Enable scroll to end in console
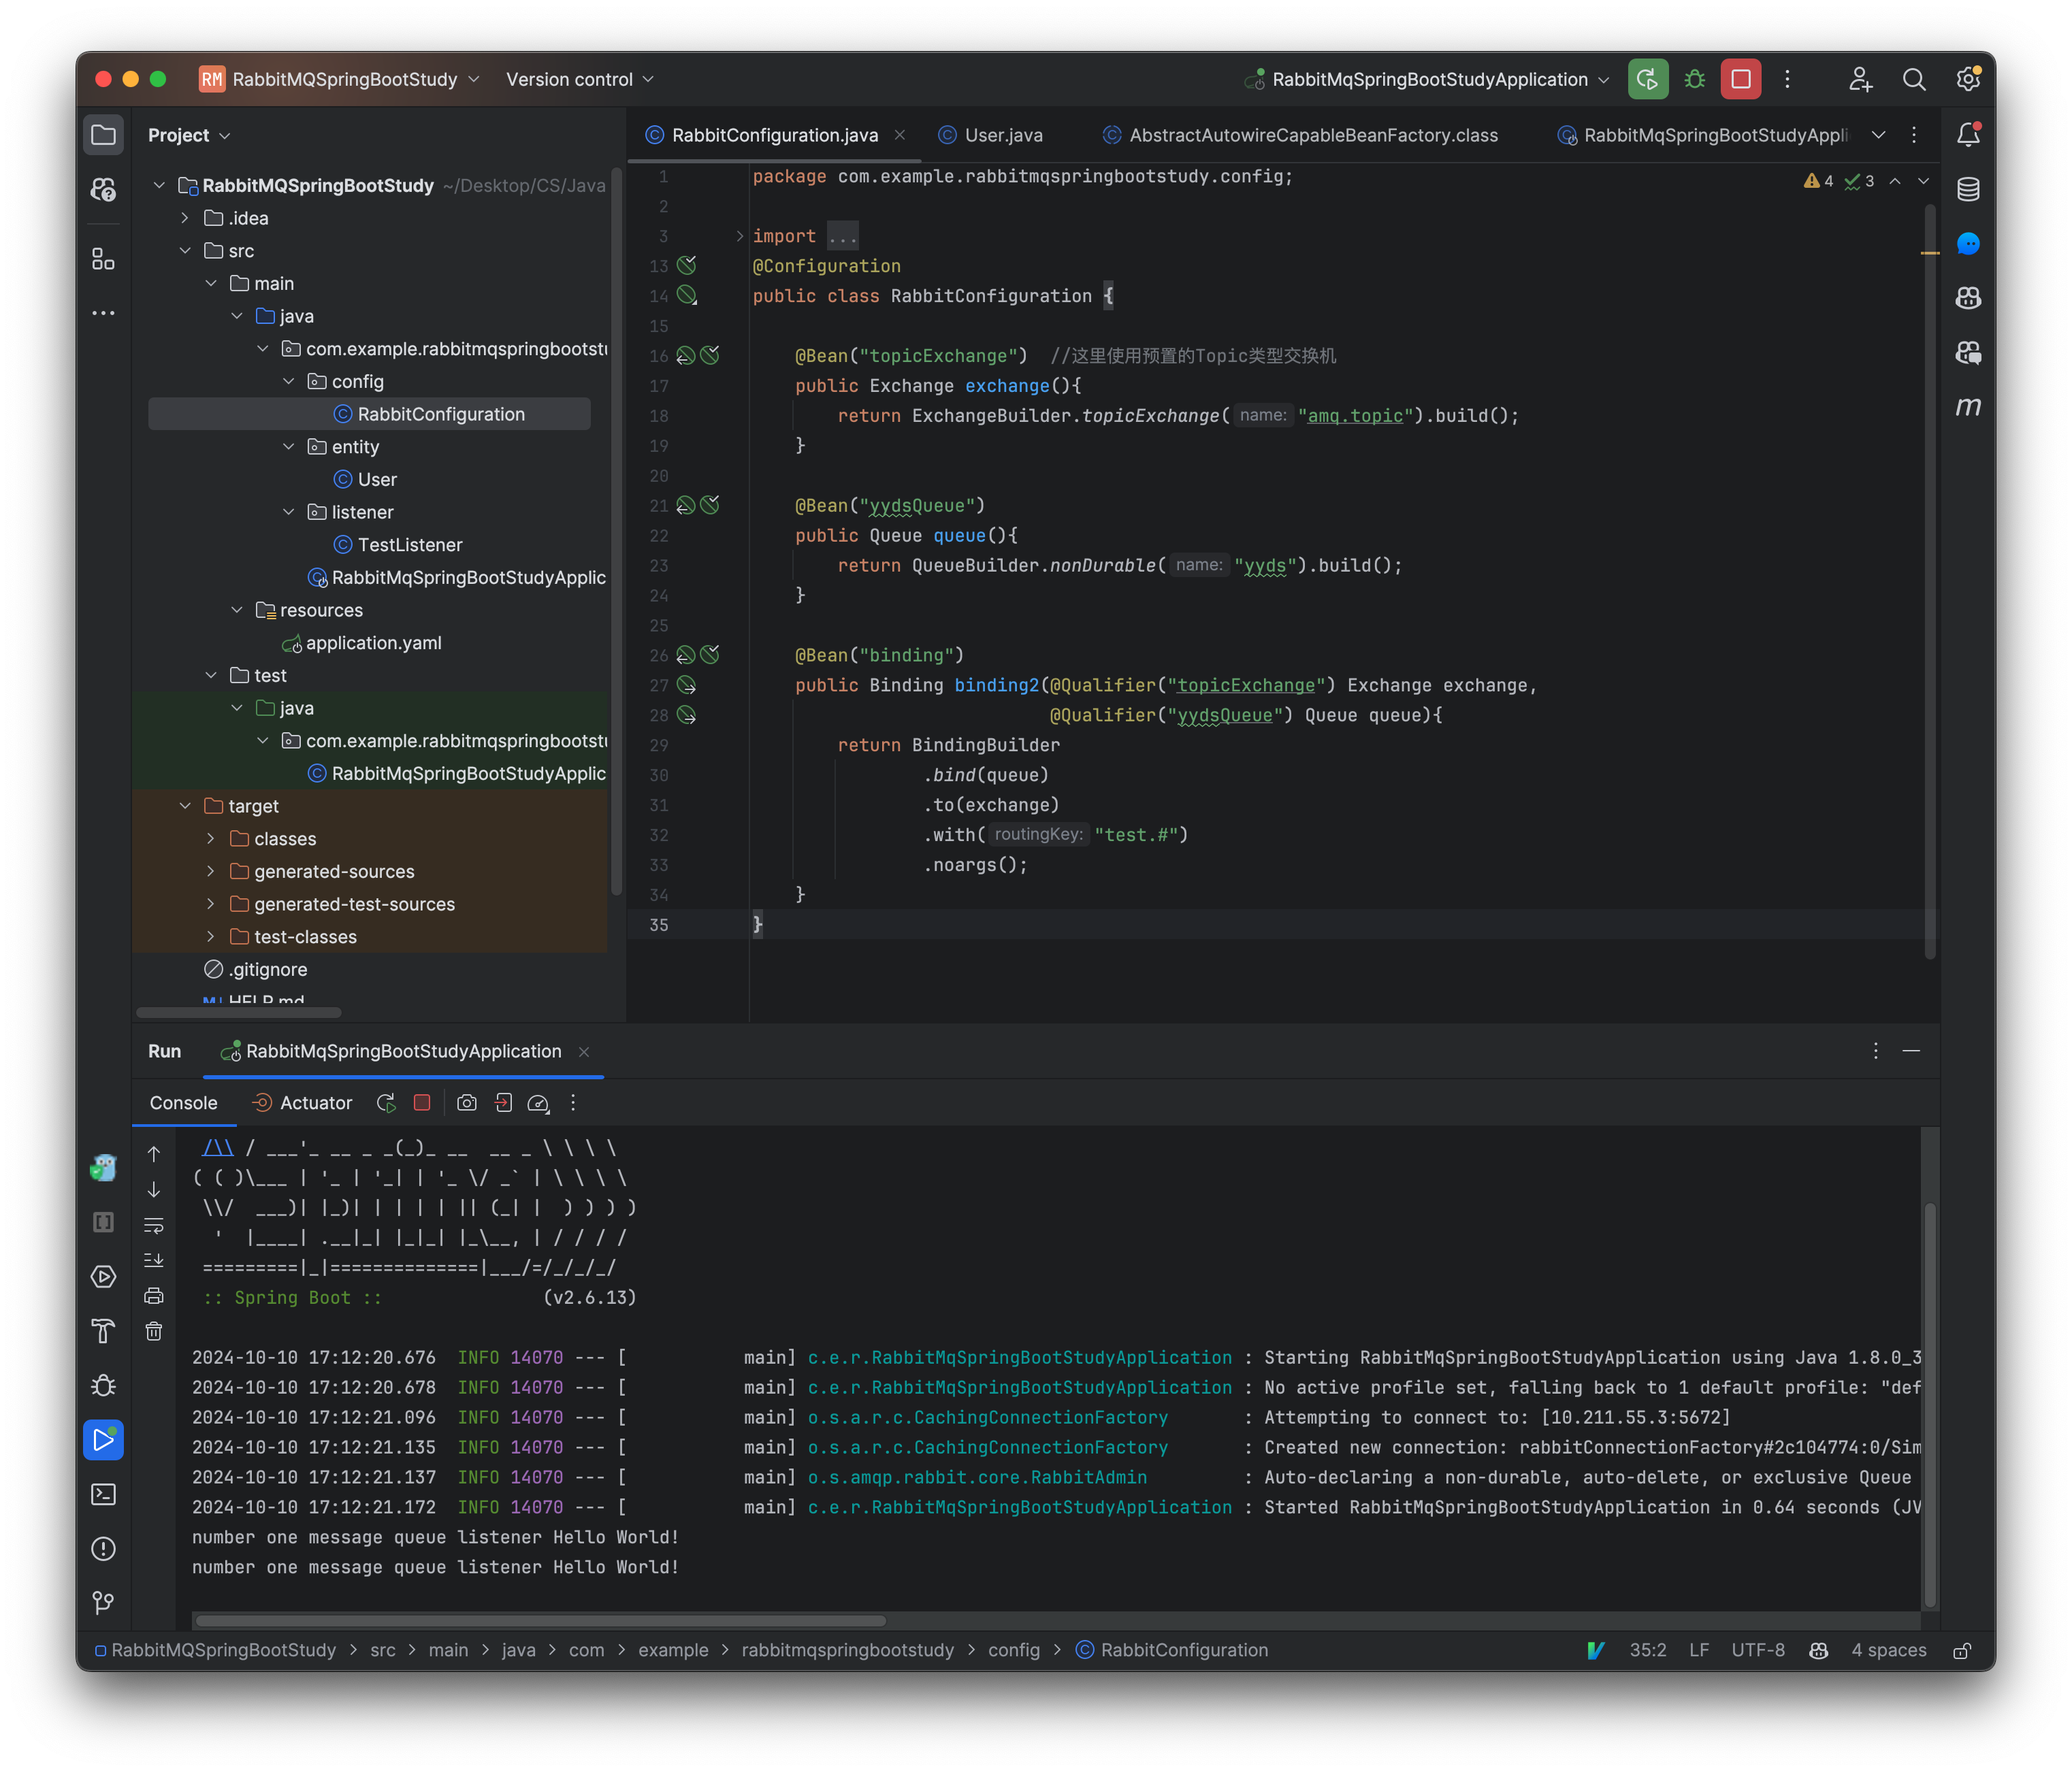2072x1772 pixels. point(154,1260)
